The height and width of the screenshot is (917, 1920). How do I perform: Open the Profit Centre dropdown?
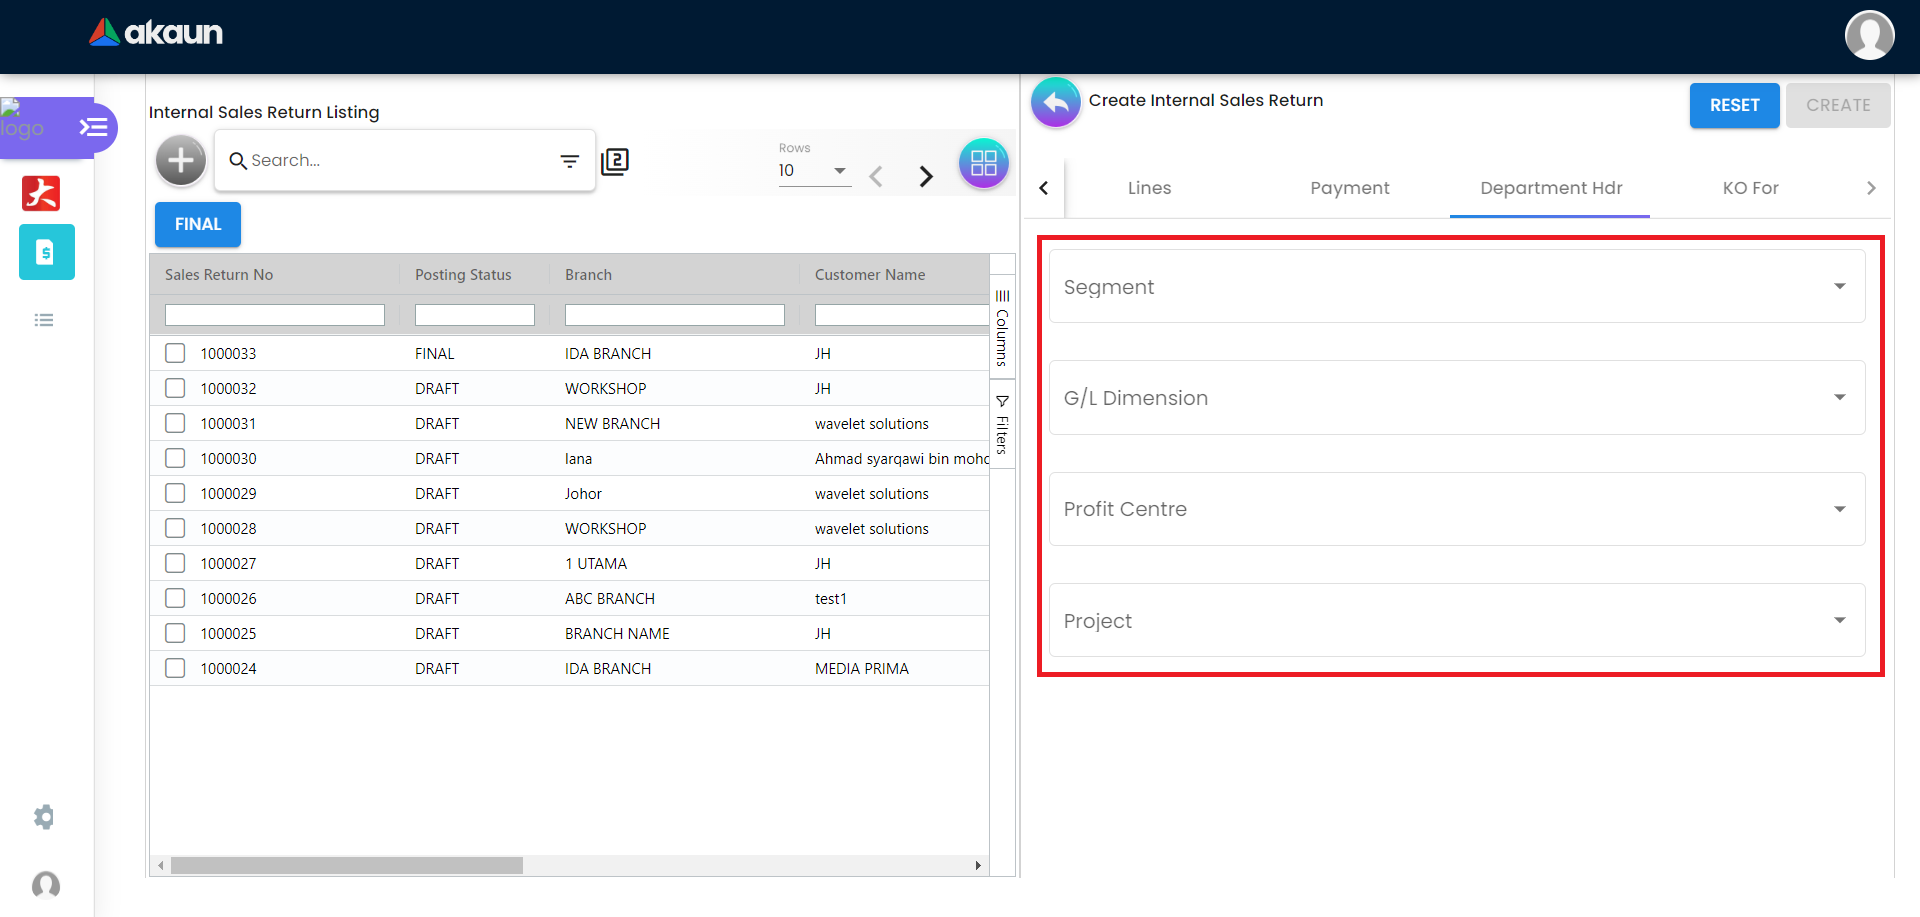click(1456, 509)
